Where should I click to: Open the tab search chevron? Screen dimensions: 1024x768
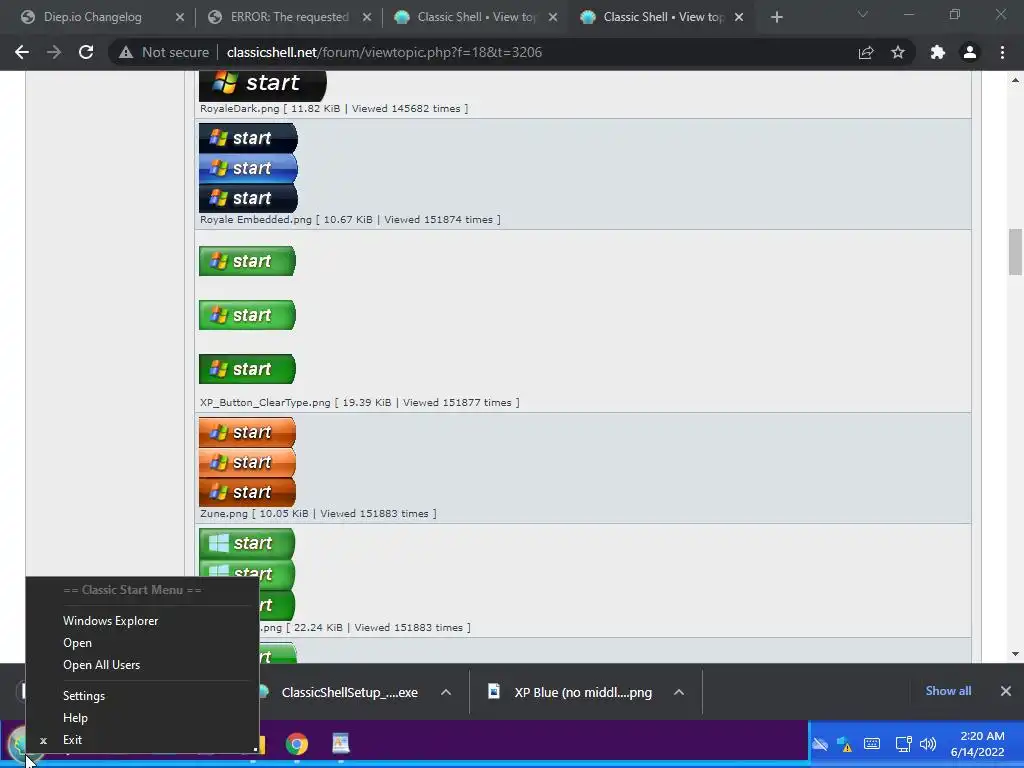(x=863, y=14)
